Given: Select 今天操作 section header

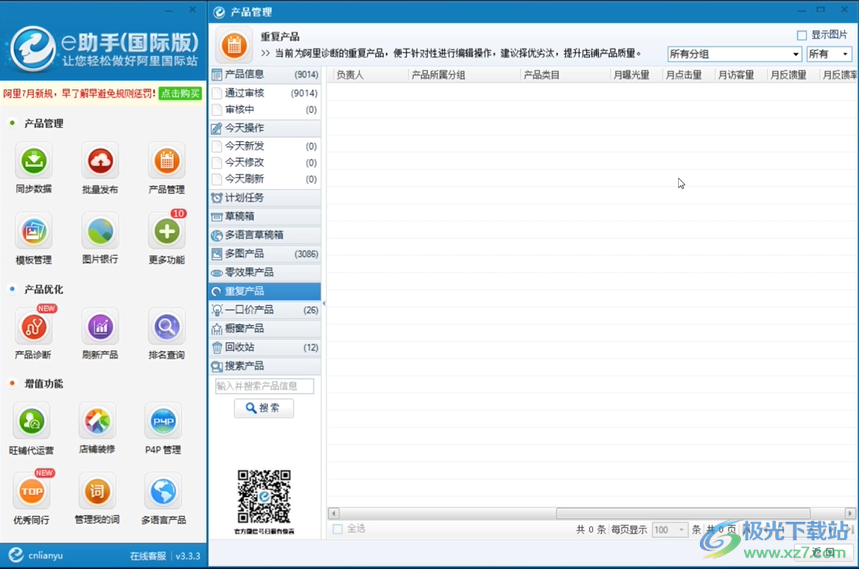Looking at the screenshot, I should tap(265, 128).
